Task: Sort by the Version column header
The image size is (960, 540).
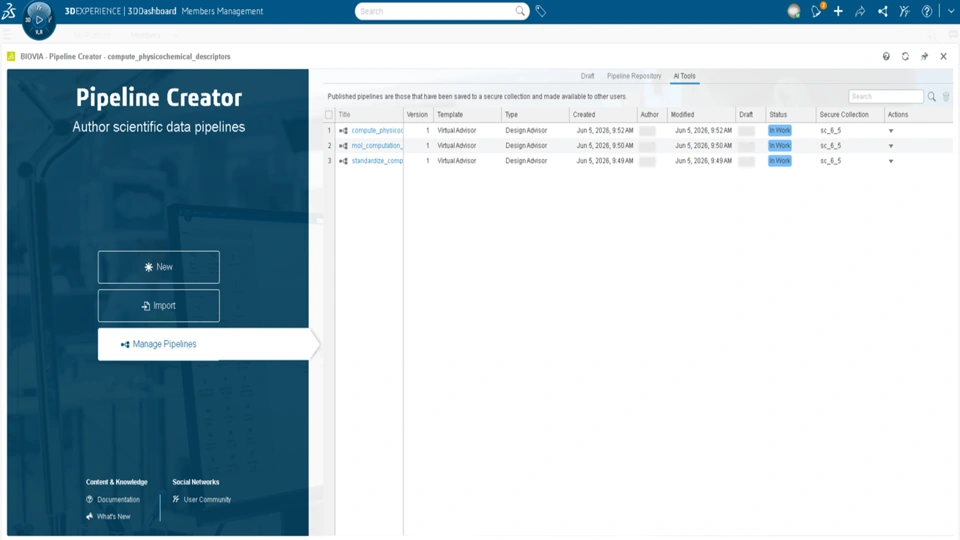Action: click(x=418, y=114)
